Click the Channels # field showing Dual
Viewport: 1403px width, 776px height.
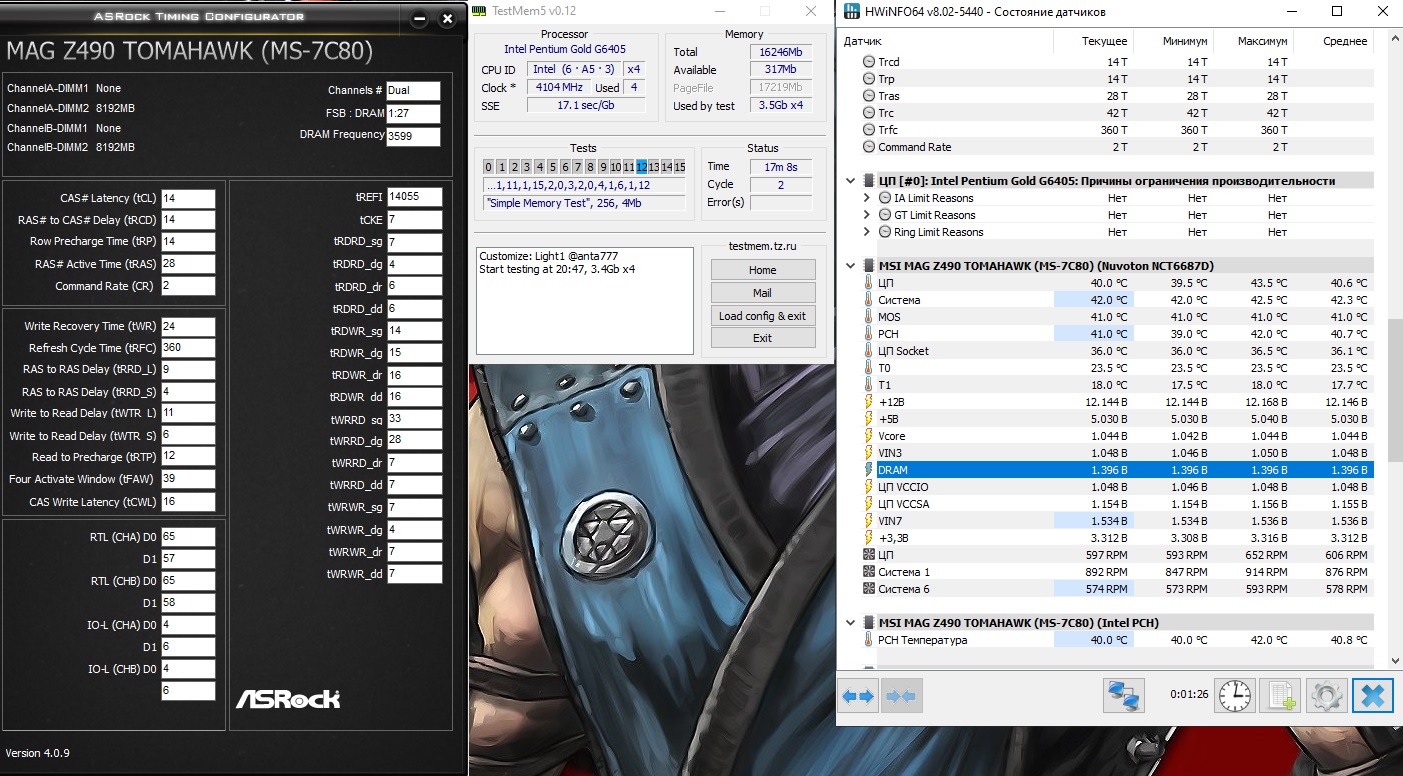414,91
